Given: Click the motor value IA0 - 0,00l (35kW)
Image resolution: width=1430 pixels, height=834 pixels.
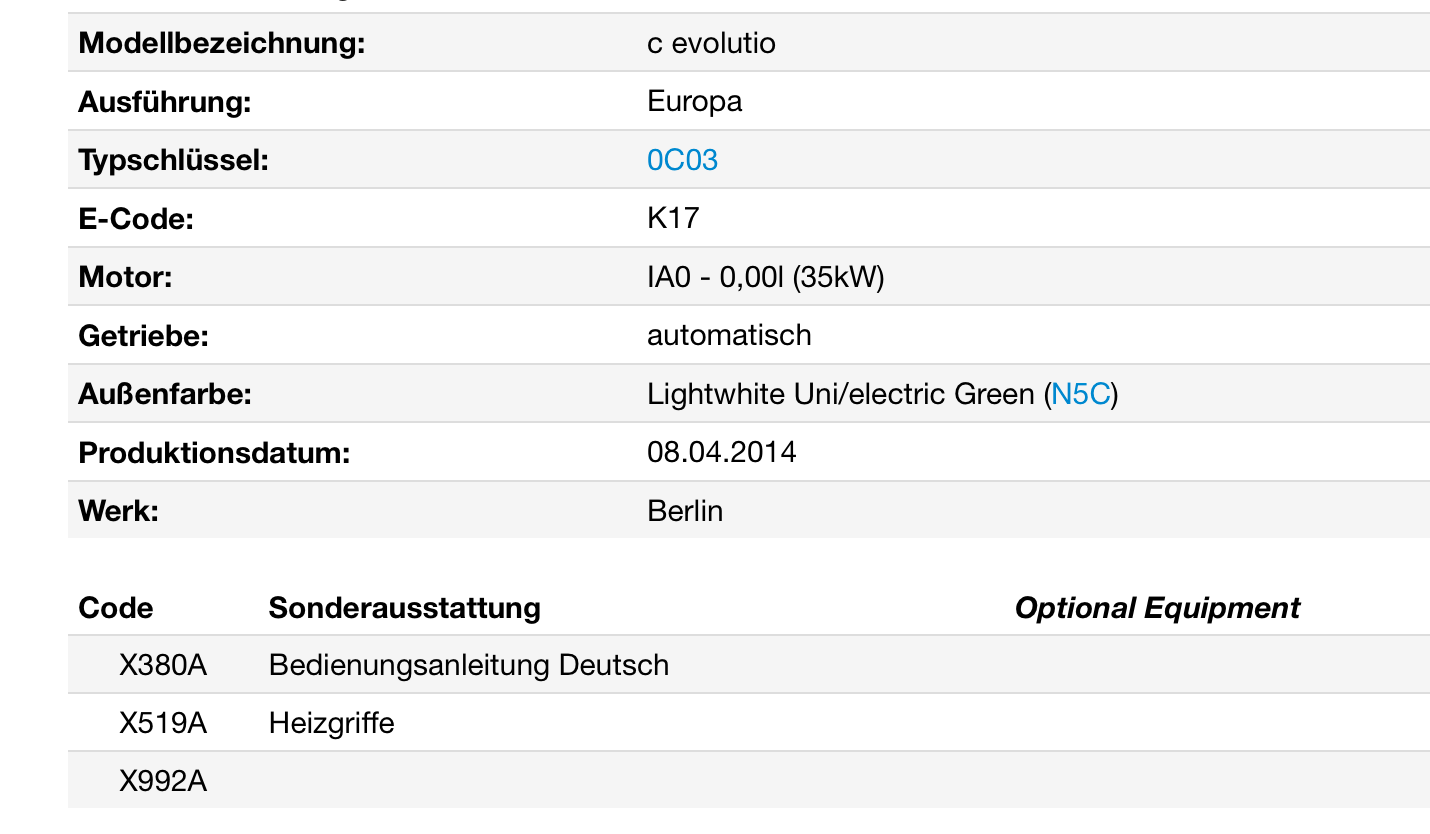Looking at the screenshot, I should pos(765,277).
